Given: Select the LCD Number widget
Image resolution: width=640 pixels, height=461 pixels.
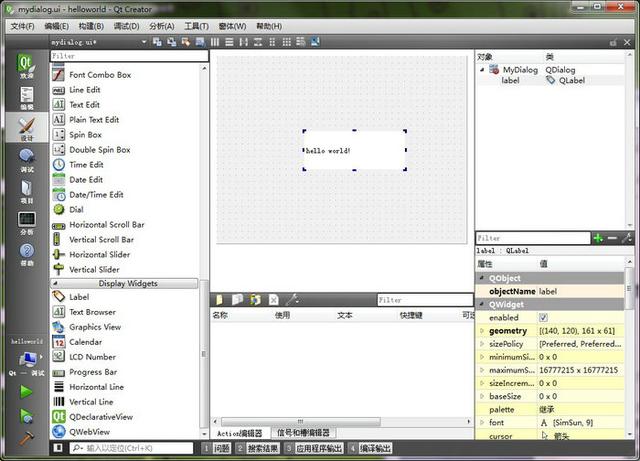Looking at the screenshot, I should pos(92,357).
